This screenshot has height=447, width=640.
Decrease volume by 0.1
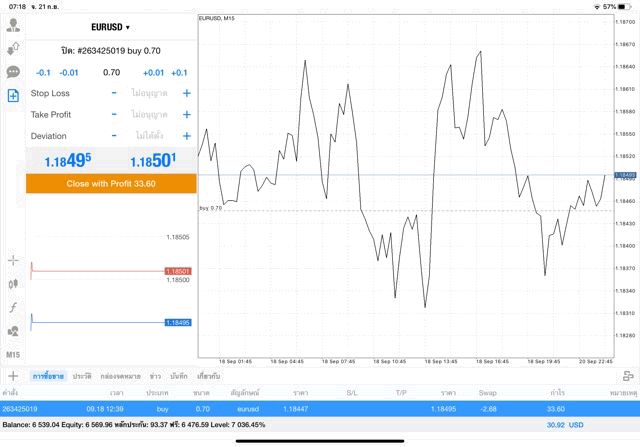click(x=43, y=73)
